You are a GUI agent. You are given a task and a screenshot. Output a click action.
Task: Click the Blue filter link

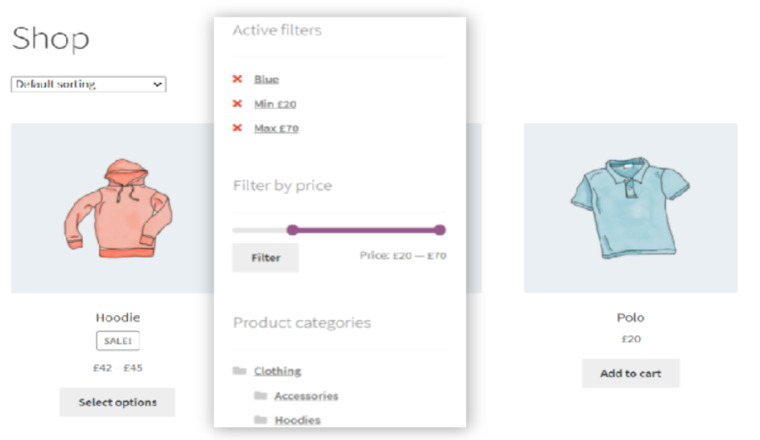pyautogui.click(x=266, y=79)
